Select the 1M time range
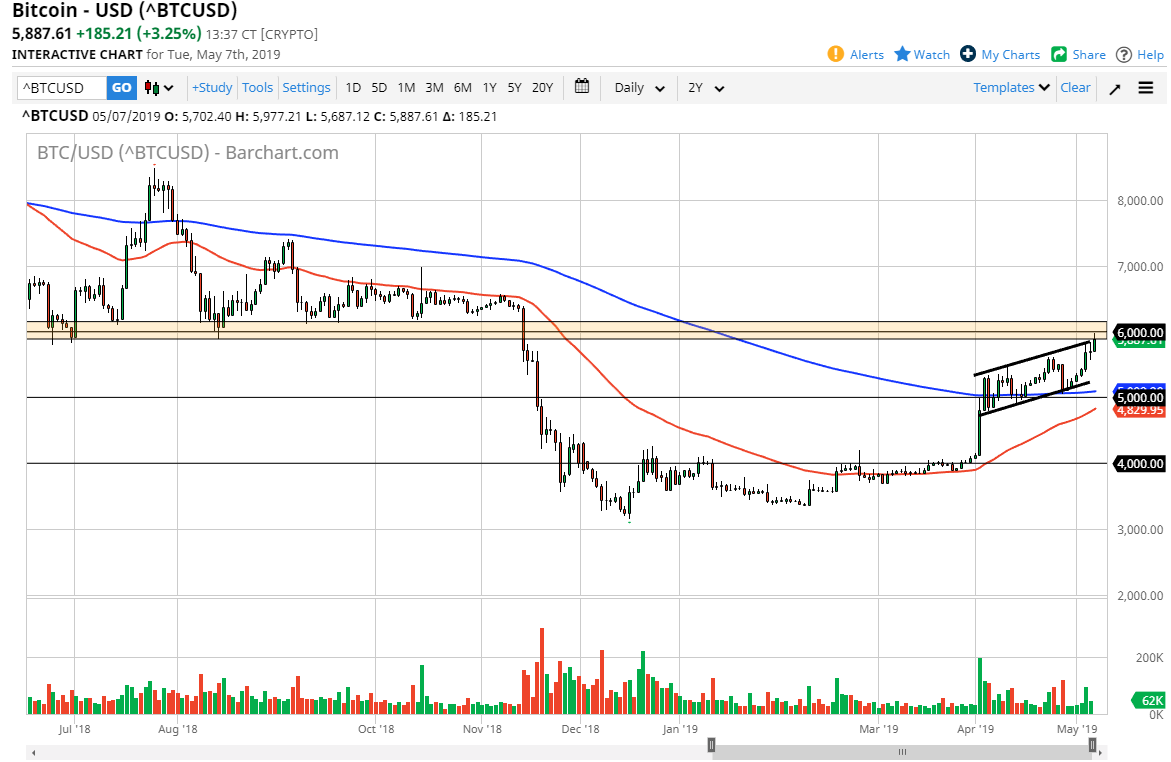The height and width of the screenshot is (762, 1171). [406, 88]
